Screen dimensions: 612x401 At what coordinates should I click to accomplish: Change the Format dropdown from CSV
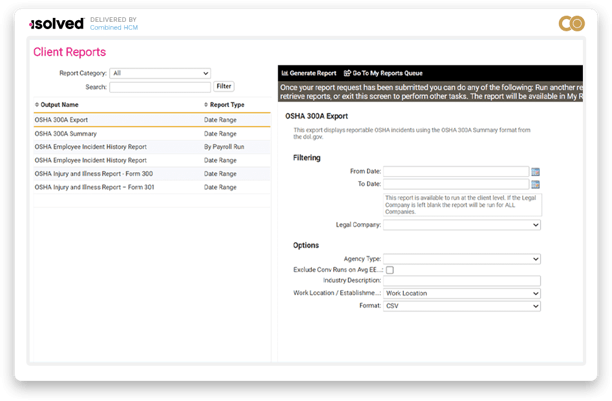click(462, 305)
